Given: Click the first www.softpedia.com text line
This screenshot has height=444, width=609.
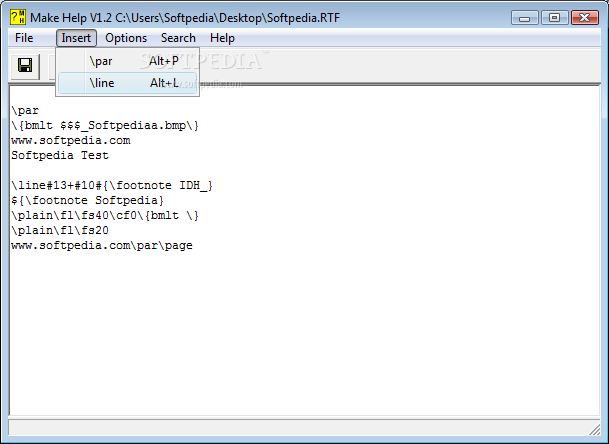Looking at the screenshot, I should coord(71,141).
